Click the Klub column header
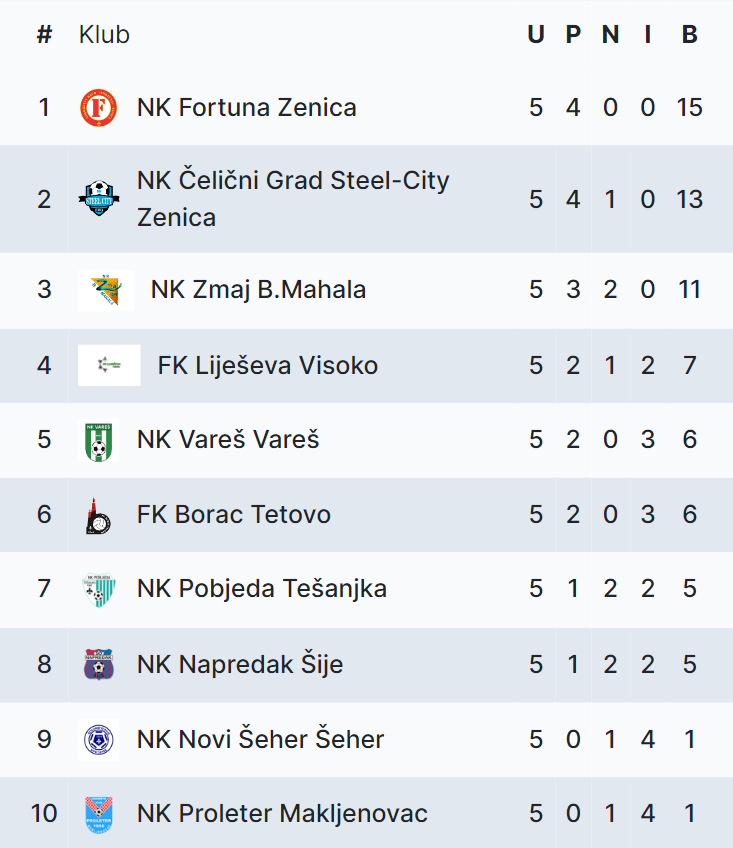 [x=104, y=35]
